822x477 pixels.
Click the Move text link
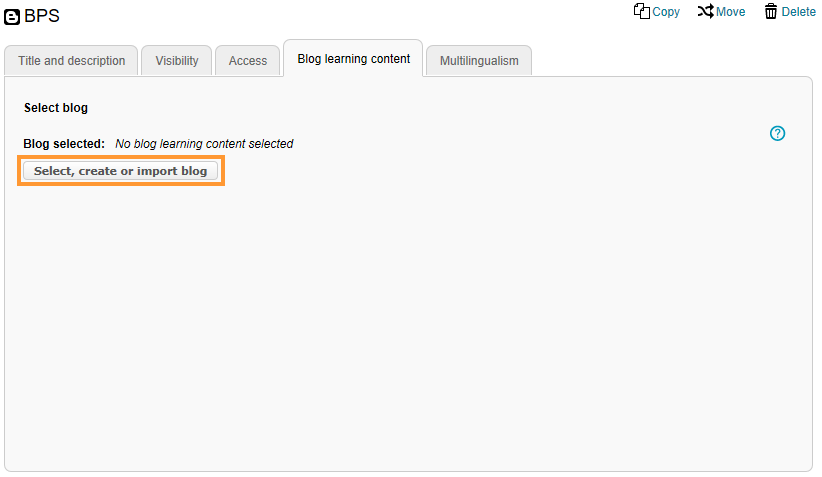(730, 12)
